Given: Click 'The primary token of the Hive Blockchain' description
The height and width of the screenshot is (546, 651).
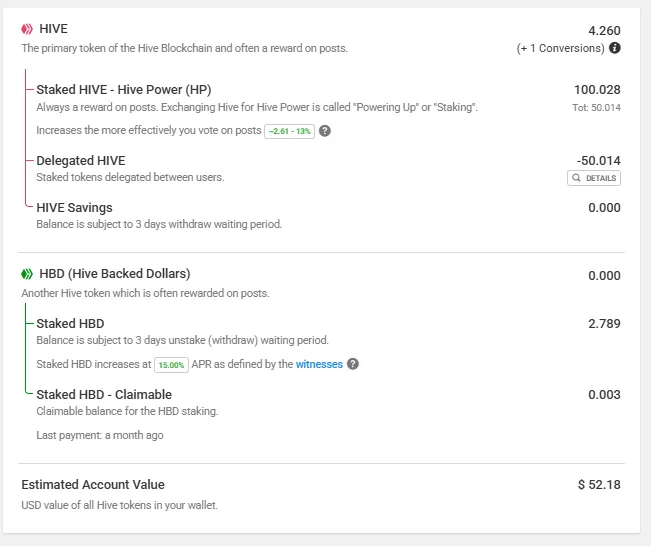Looking at the screenshot, I should click(185, 48).
